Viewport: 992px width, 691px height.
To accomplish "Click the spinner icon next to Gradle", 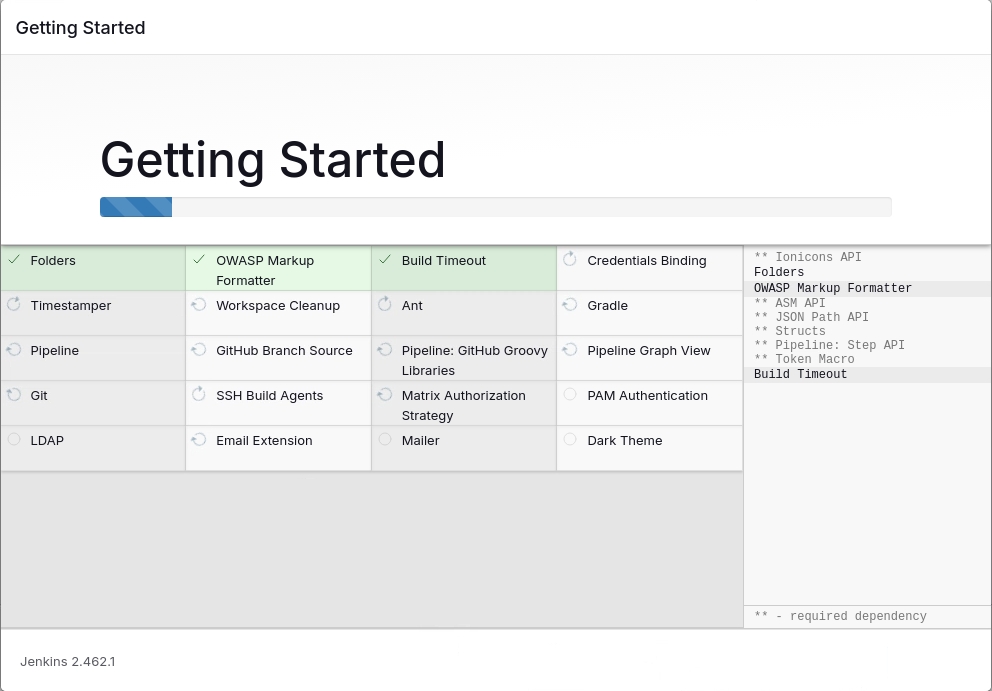I will point(570,304).
